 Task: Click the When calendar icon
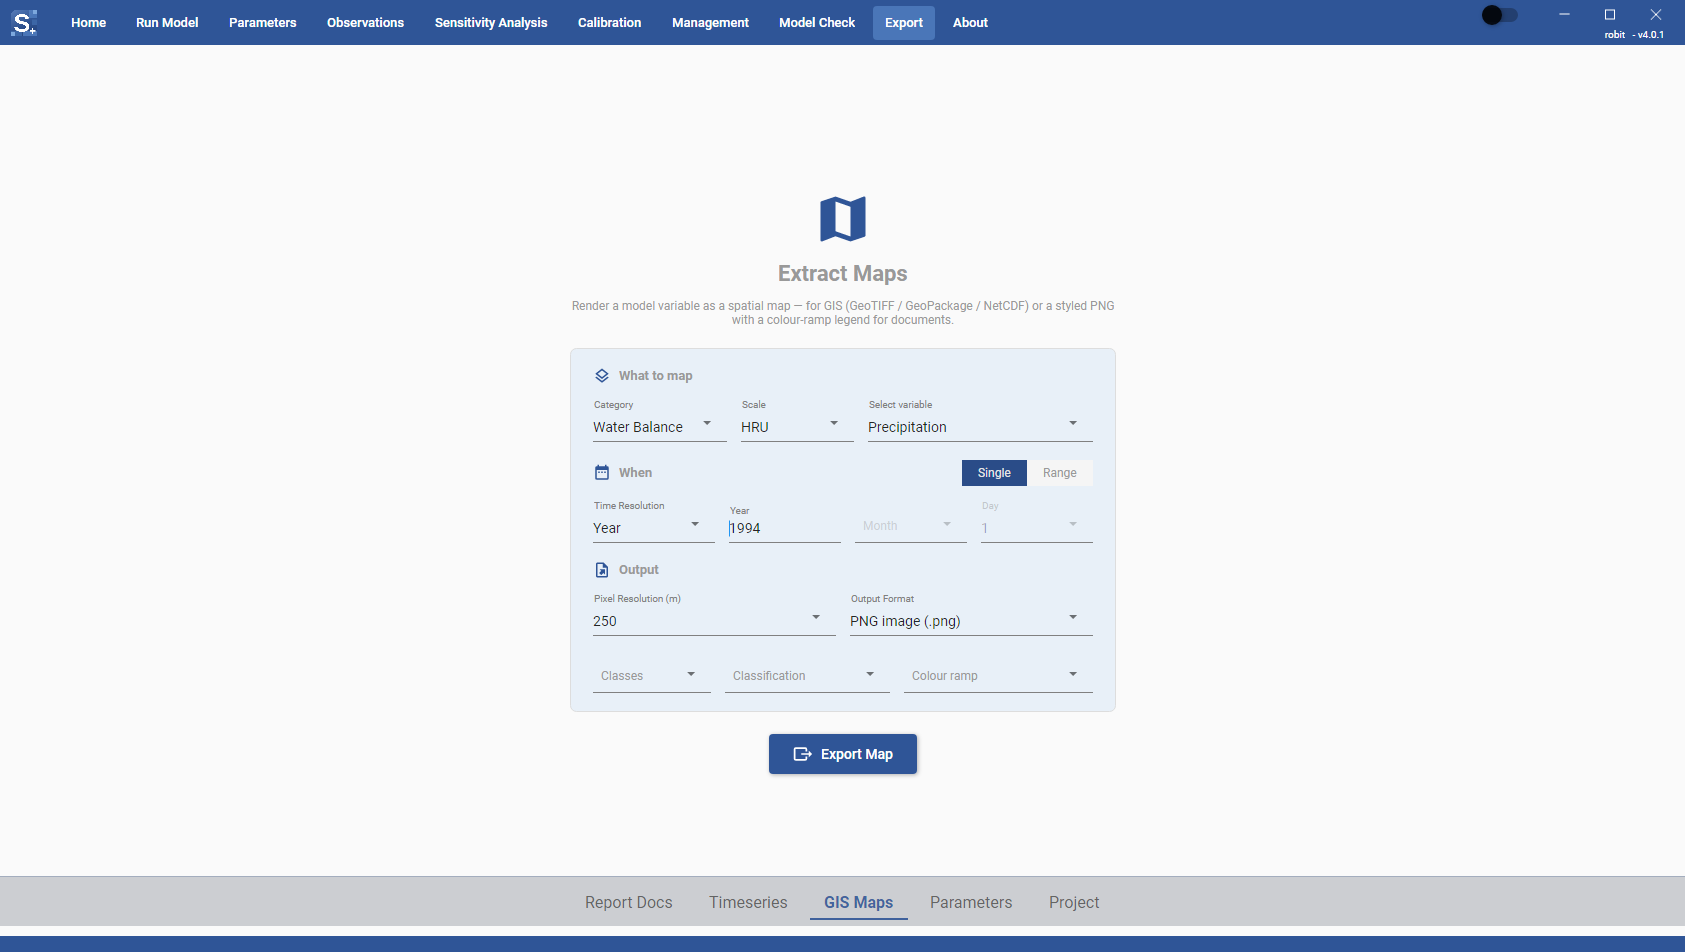(x=602, y=473)
